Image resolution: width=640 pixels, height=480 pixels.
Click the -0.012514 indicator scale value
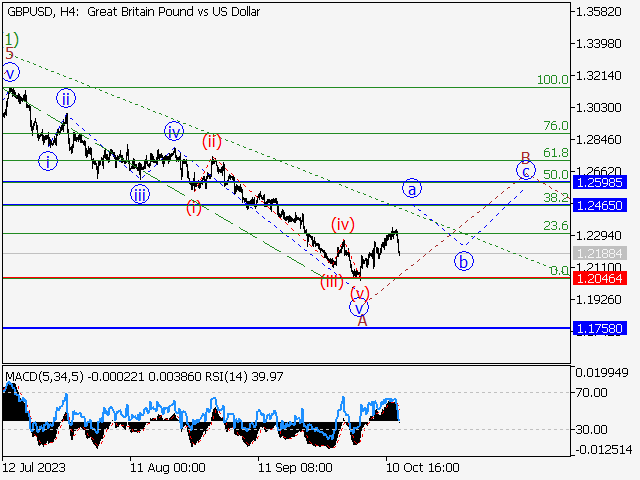click(604, 450)
